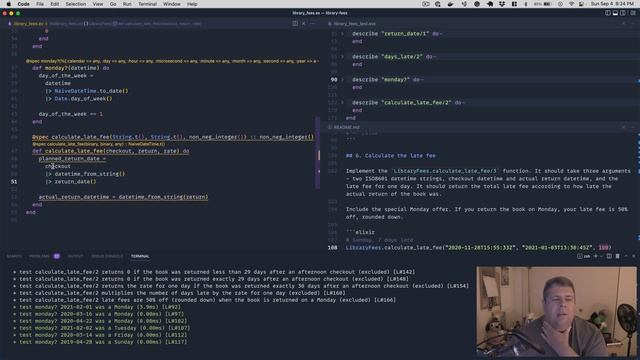The height and width of the screenshot is (360, 640).
Task: Open the Selection menu
Action: pyautogui.click(x=76, y=4)
